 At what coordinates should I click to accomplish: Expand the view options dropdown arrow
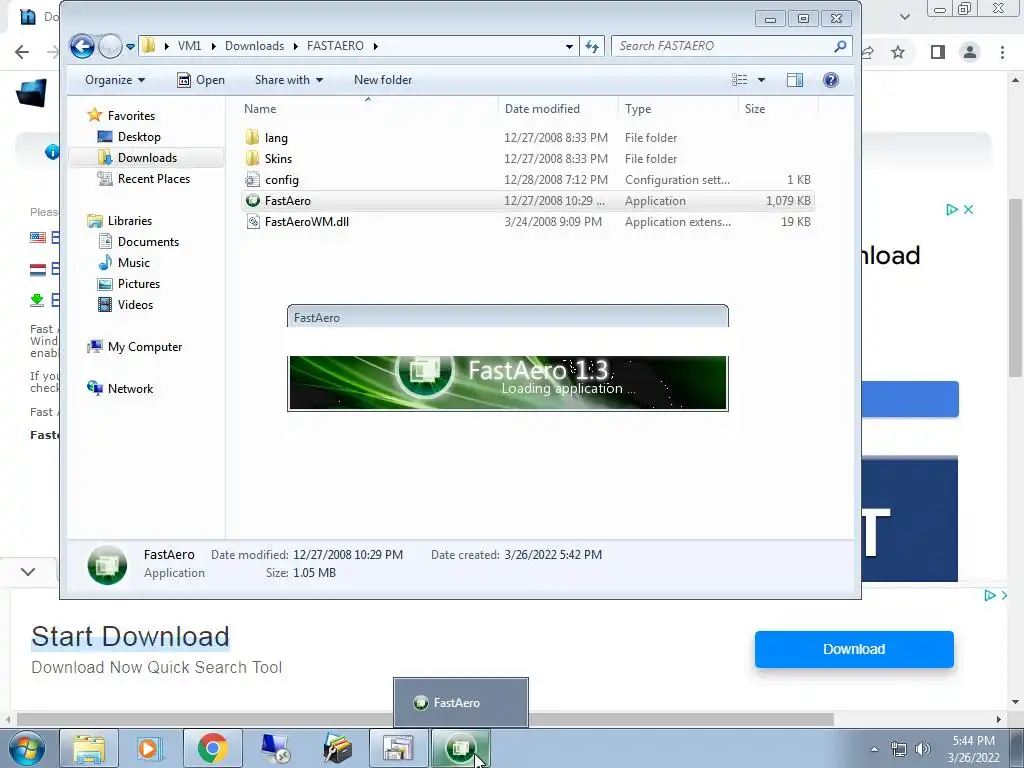pyautogui.click(x=761, y=80)
